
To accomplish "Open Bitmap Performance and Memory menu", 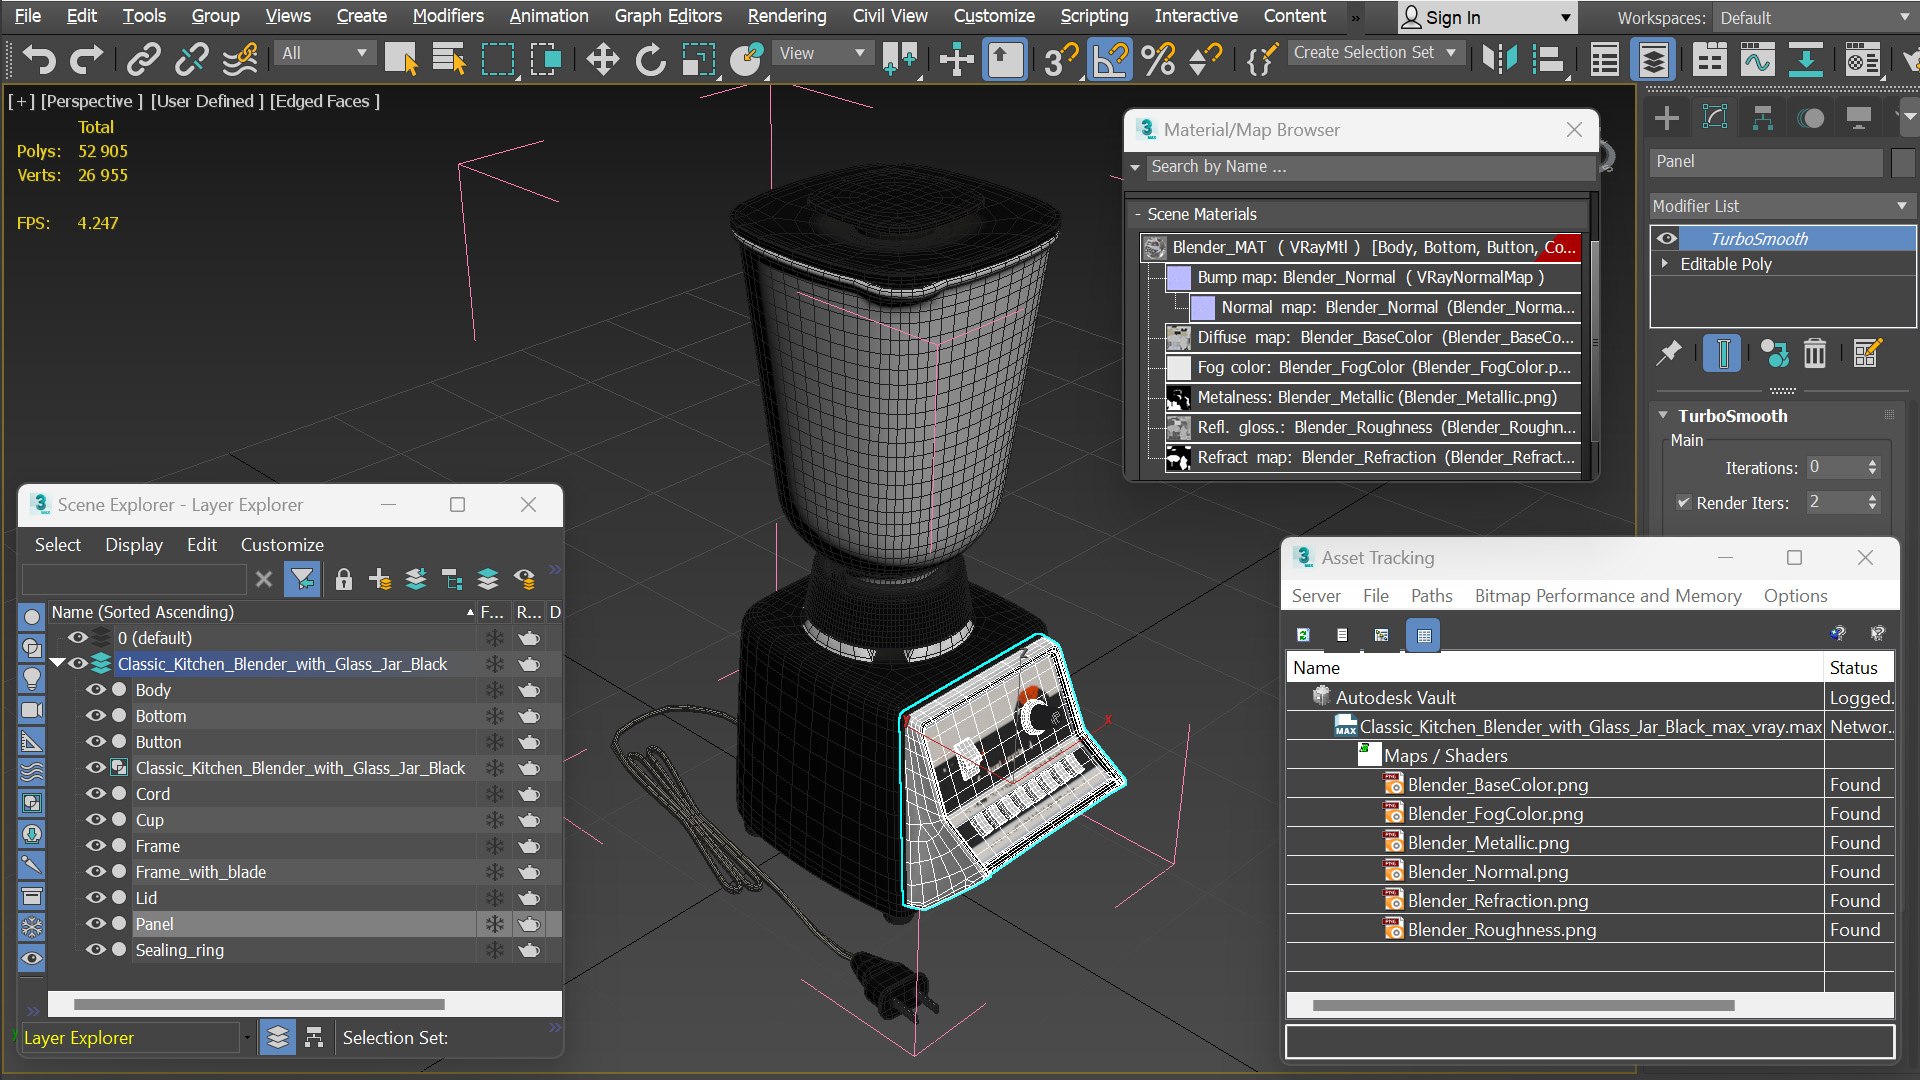I will pos(1608,596).
